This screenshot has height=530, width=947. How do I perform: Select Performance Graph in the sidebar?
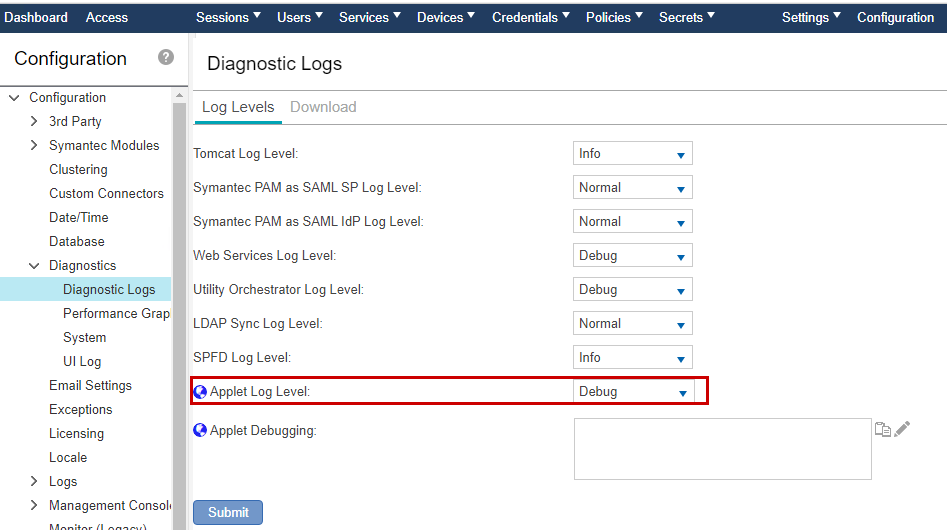(117, 313)
